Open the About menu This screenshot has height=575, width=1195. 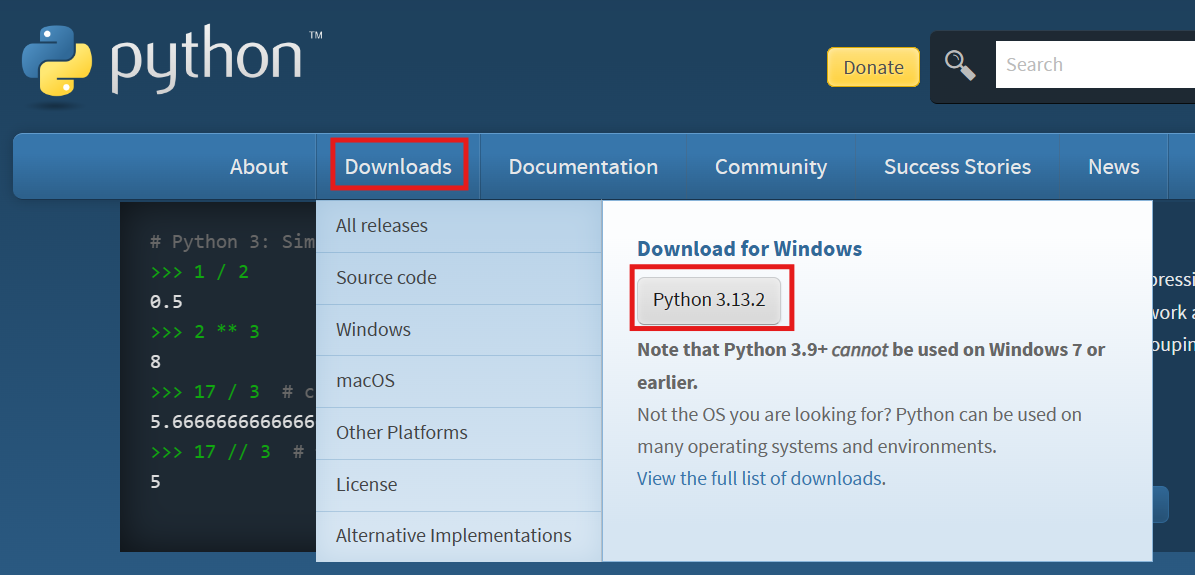pyautogui.click(x=259, y=166)
